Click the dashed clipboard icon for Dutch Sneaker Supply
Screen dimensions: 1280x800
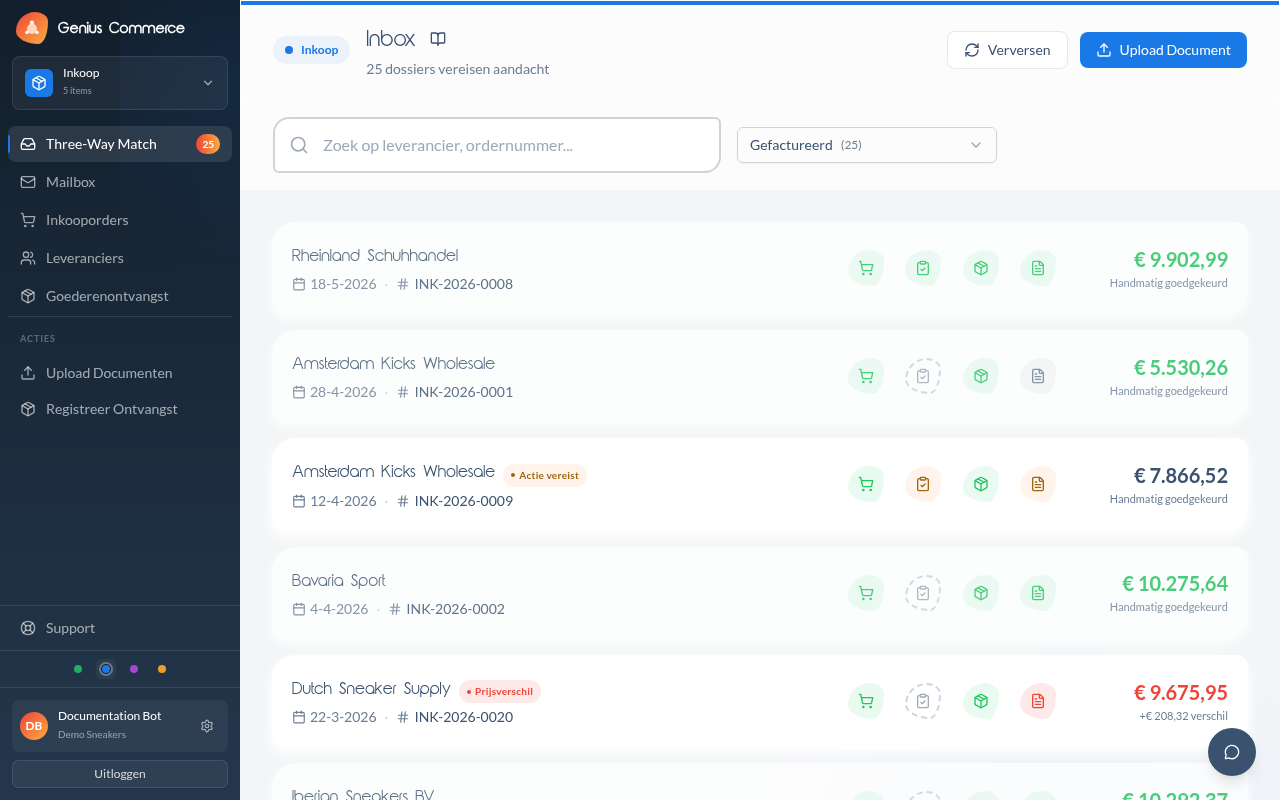coord(923,701)
